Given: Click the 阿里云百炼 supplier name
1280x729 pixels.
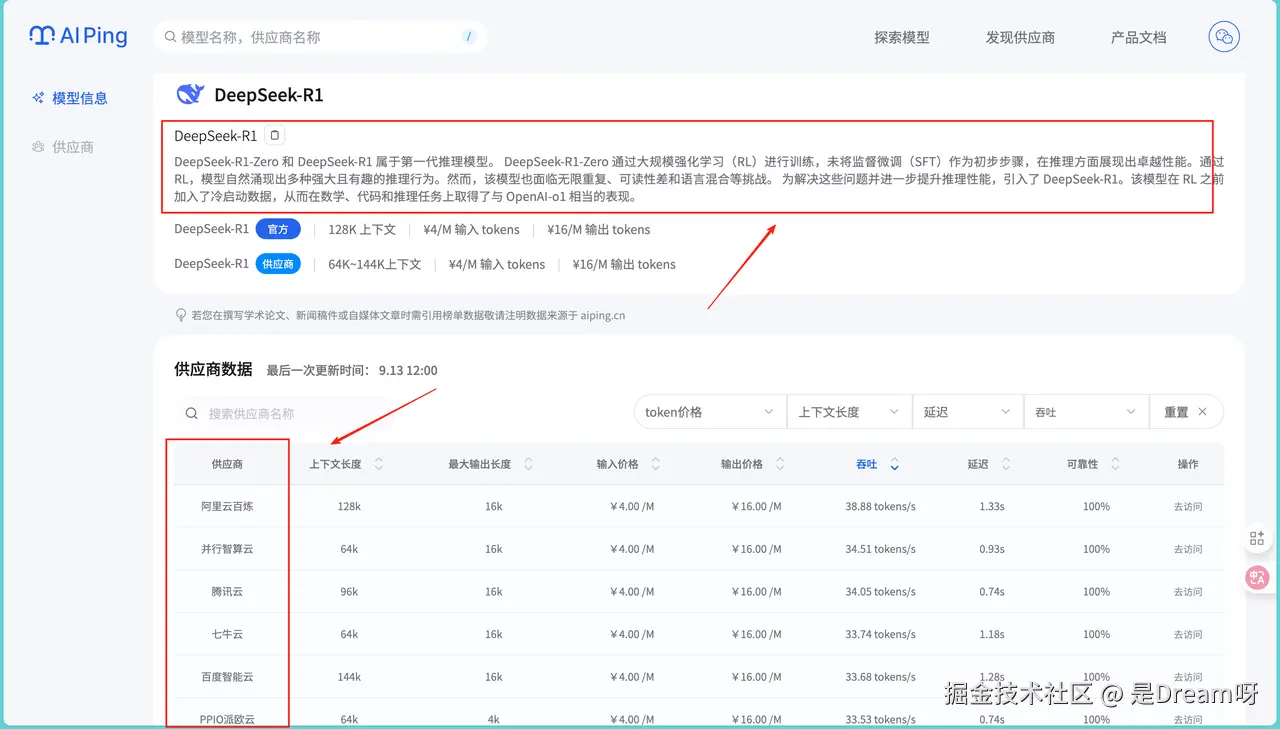Looking at the screenshot, I should pos(227,507).
